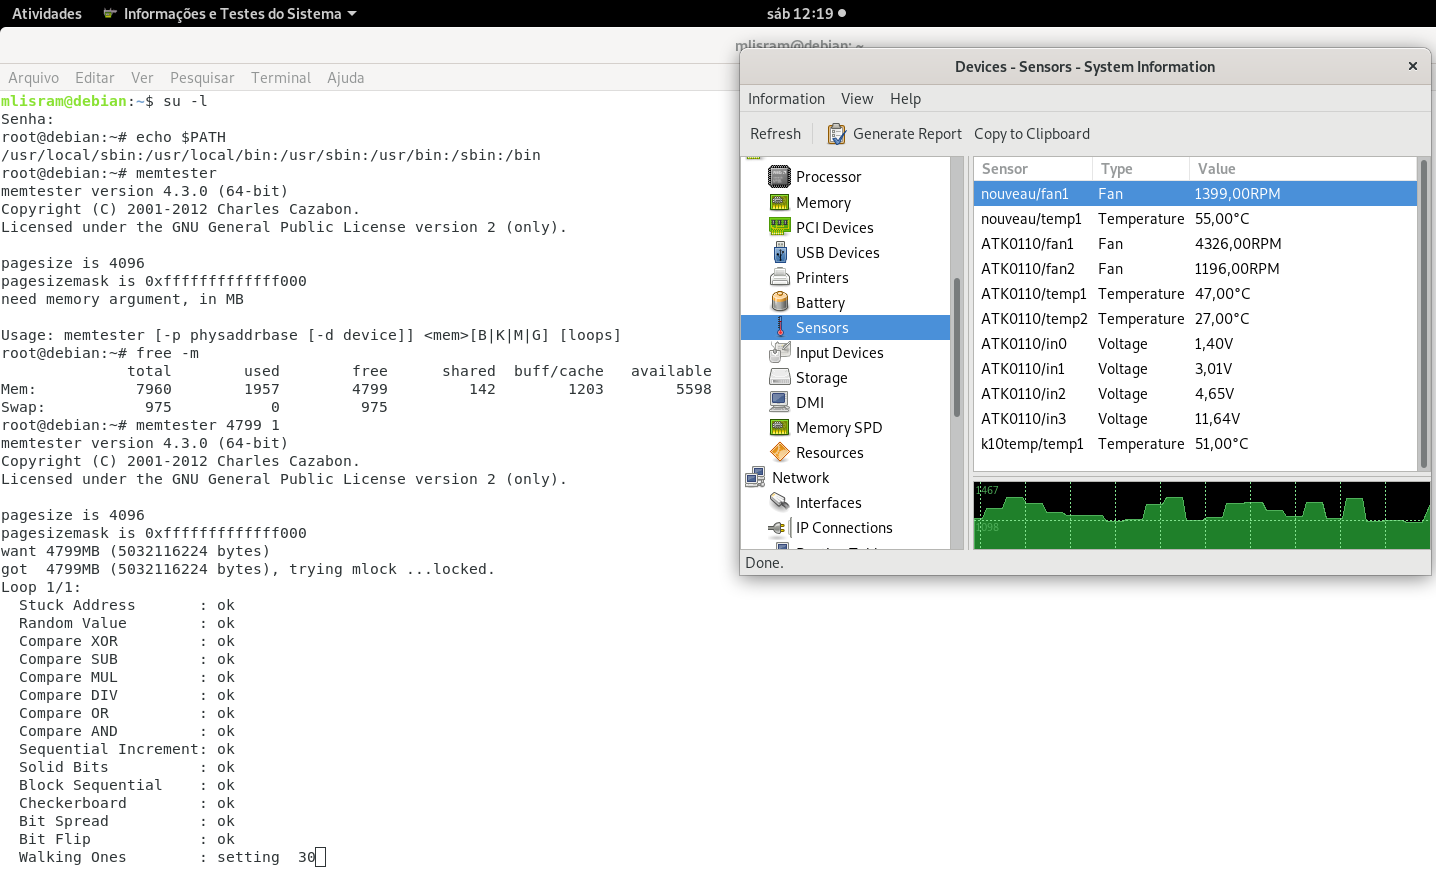Click Copy to Clipboard button

(x=1032, y=134)
